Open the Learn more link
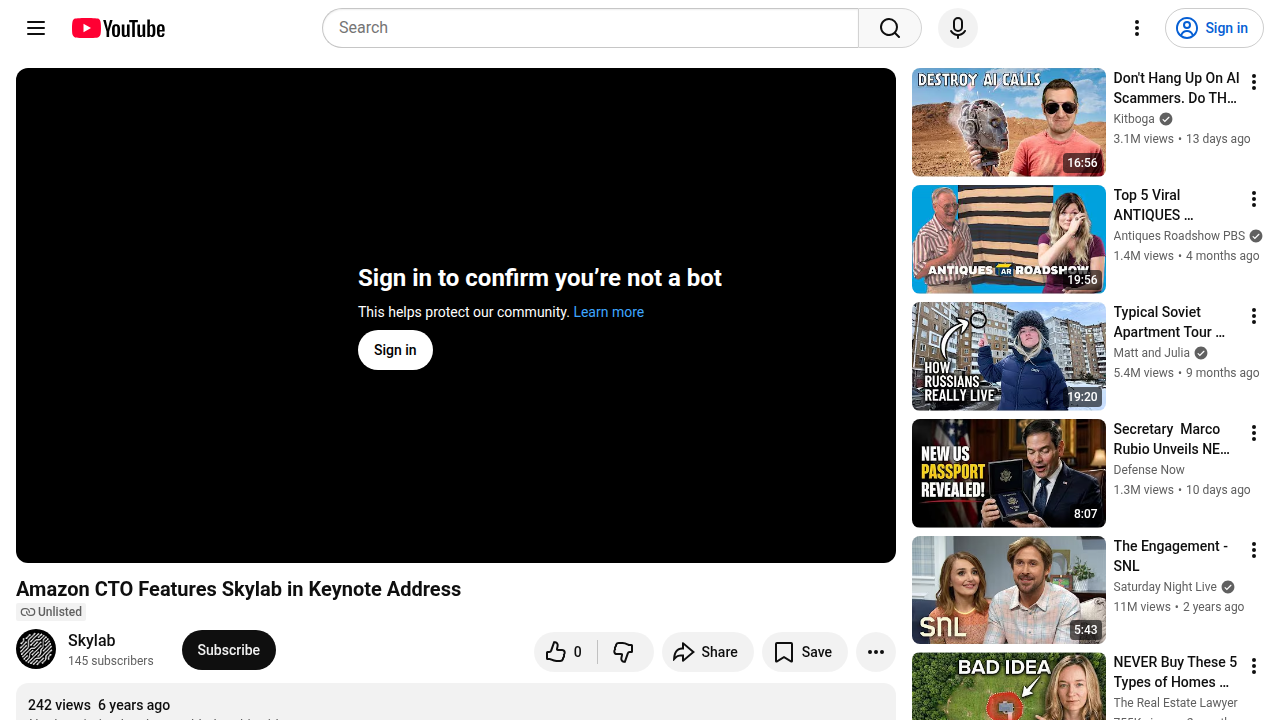 tap(608, 312)
